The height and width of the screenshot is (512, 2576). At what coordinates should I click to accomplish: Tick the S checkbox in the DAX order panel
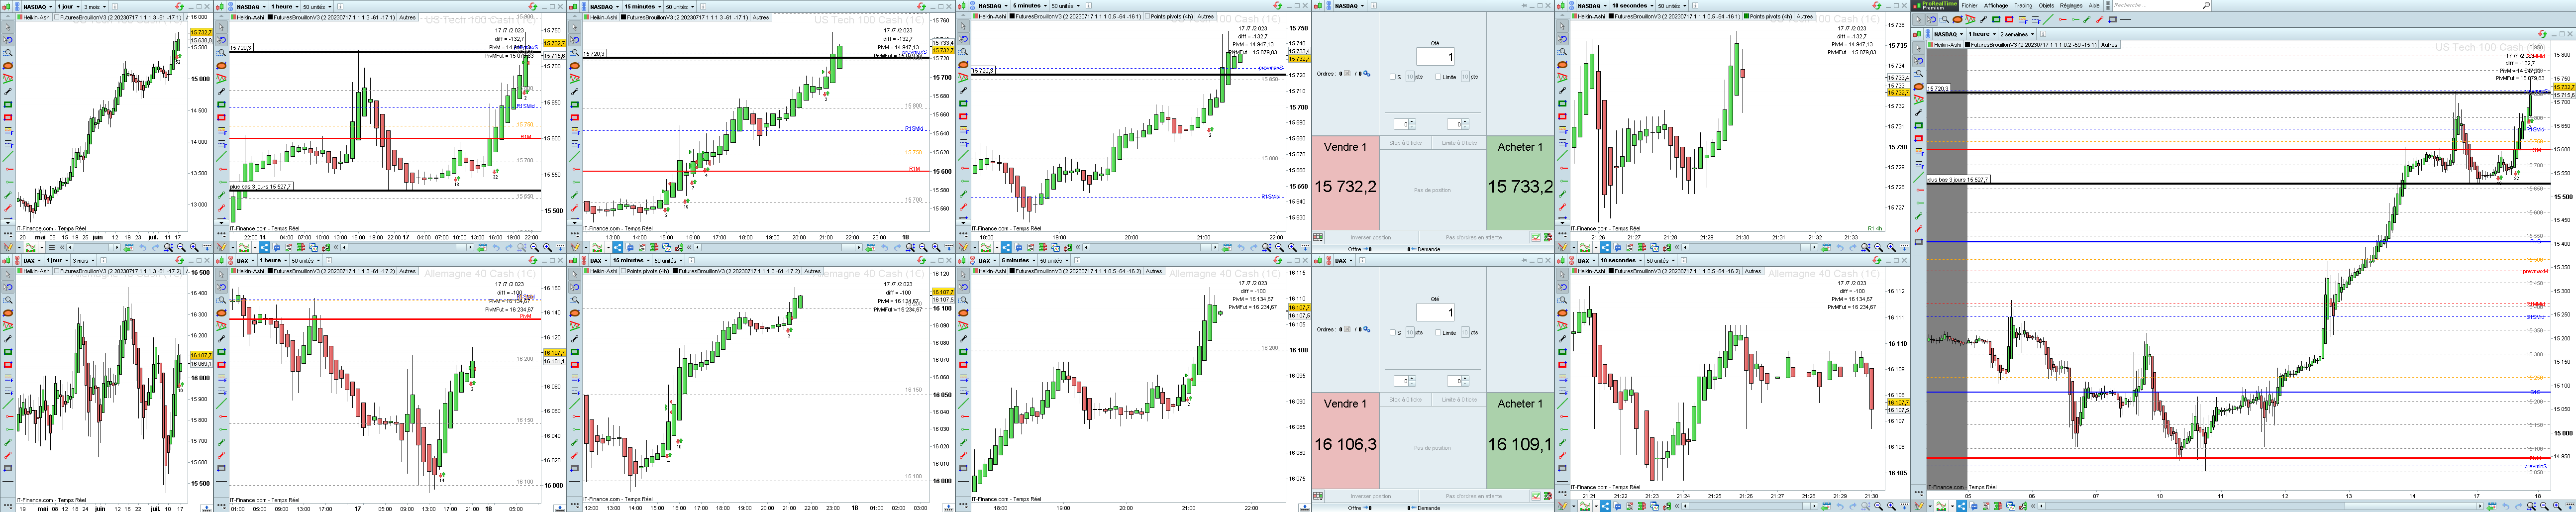coord(1393,333)
